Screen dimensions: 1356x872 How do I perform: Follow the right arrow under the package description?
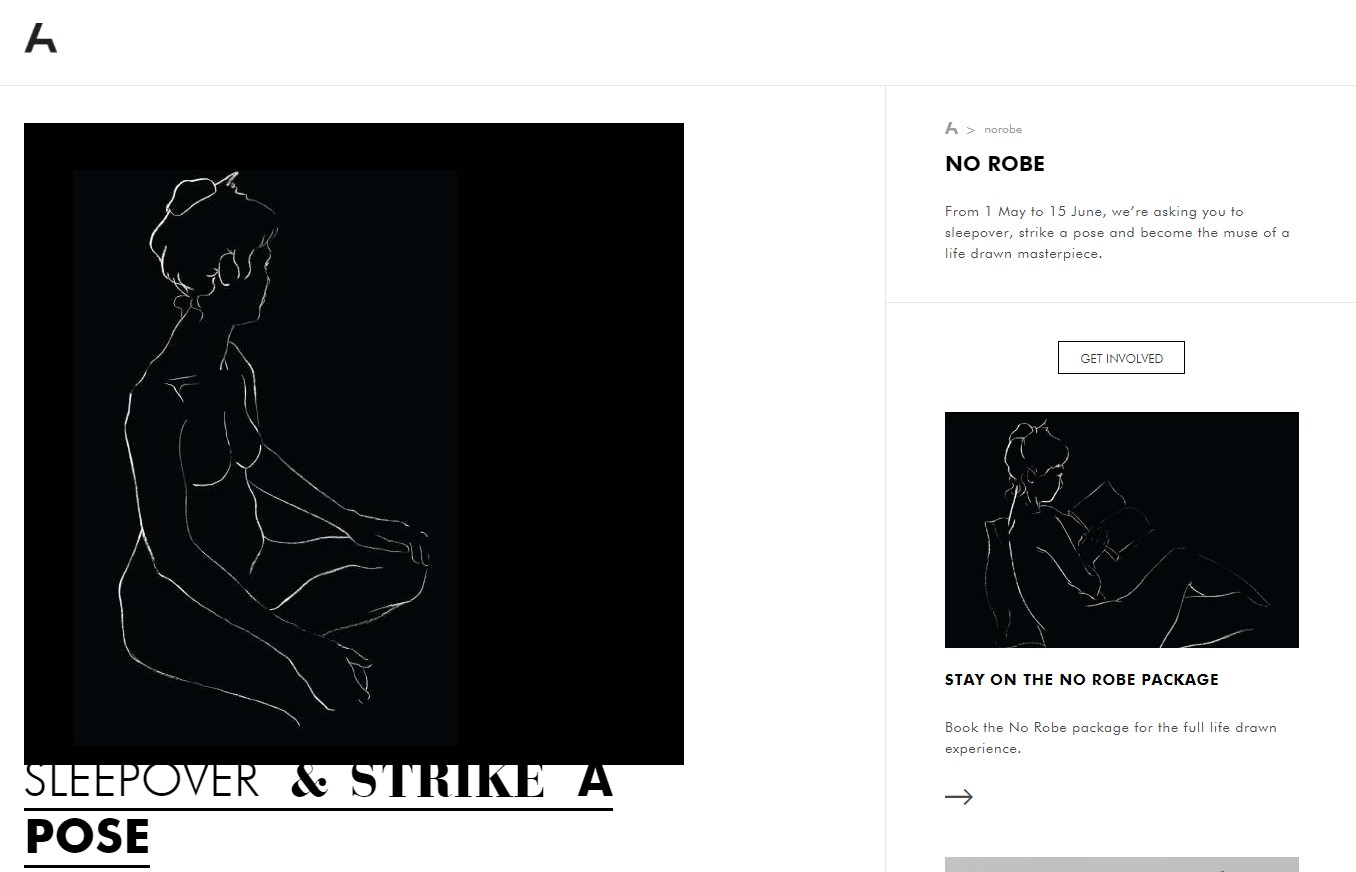[959, 797]
